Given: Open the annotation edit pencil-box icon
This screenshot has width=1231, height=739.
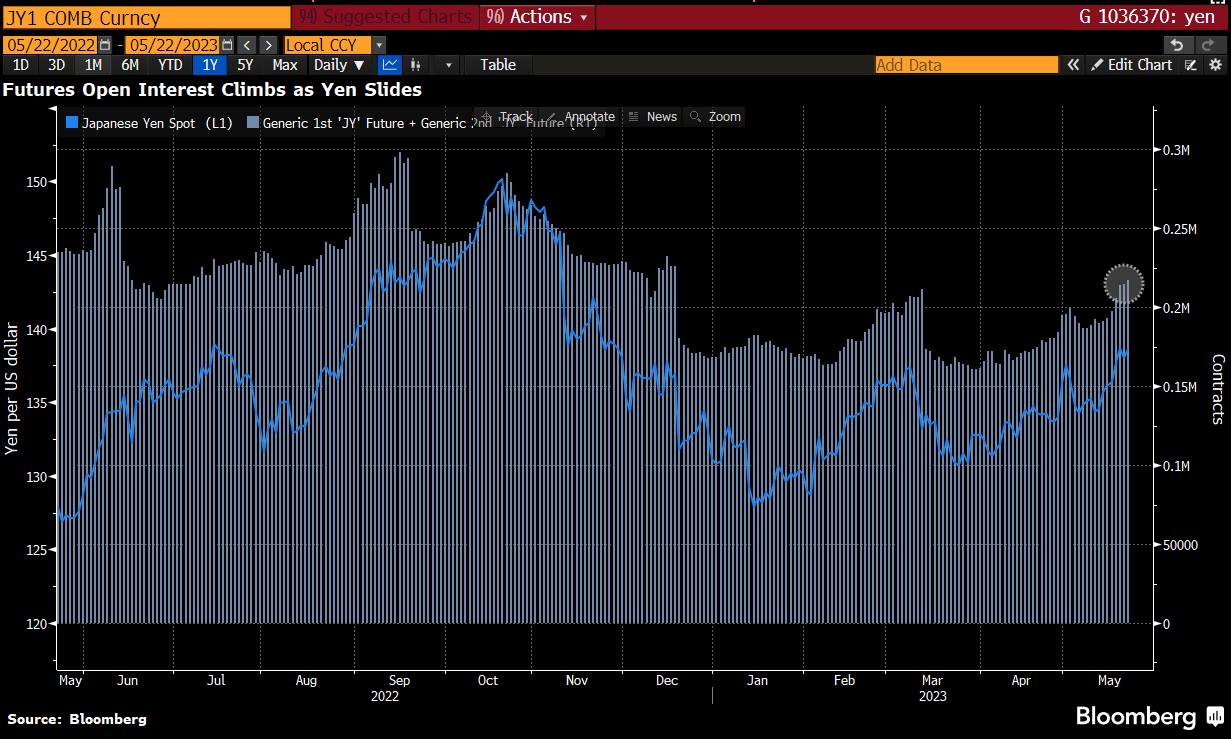Looking at the screenshot, I should tap(1191, 65).
